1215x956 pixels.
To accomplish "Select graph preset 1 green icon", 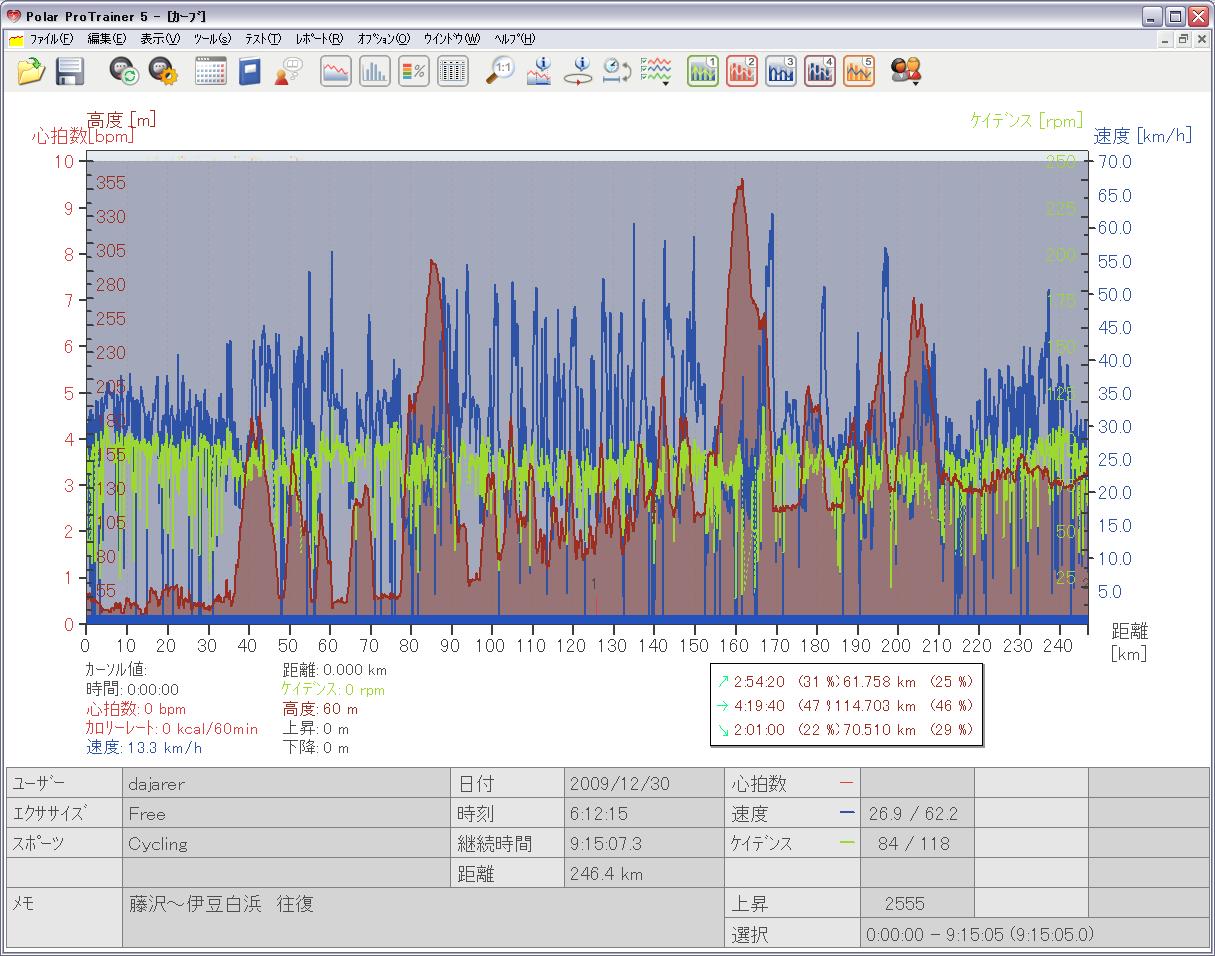I will 703,71.
